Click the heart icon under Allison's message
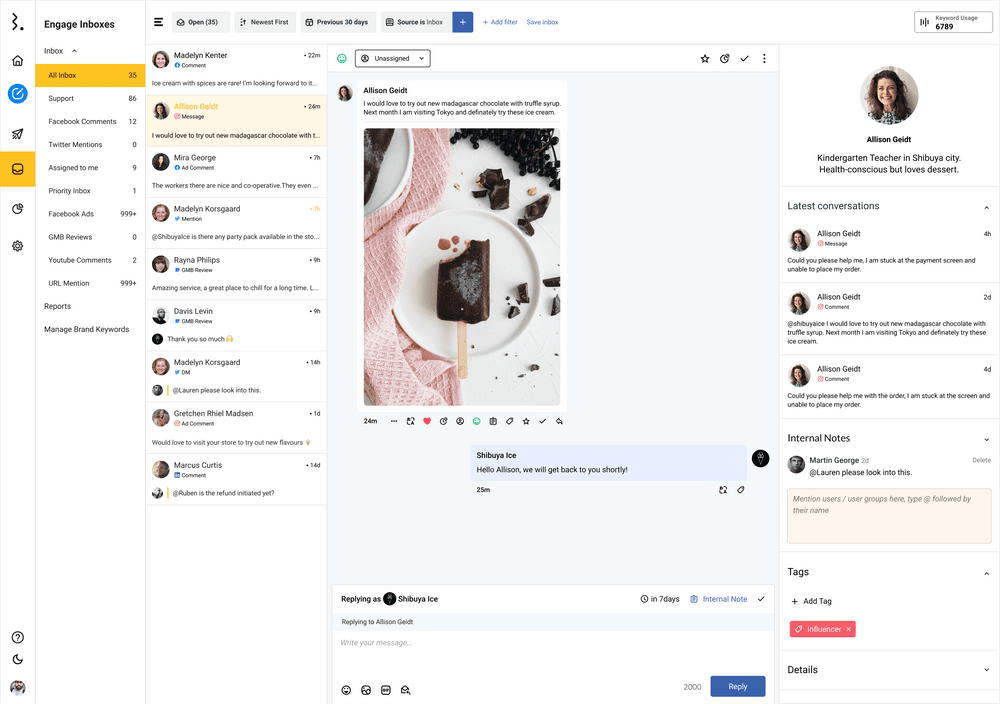This screenshot has height=704, width=1000. click(427, 421)
